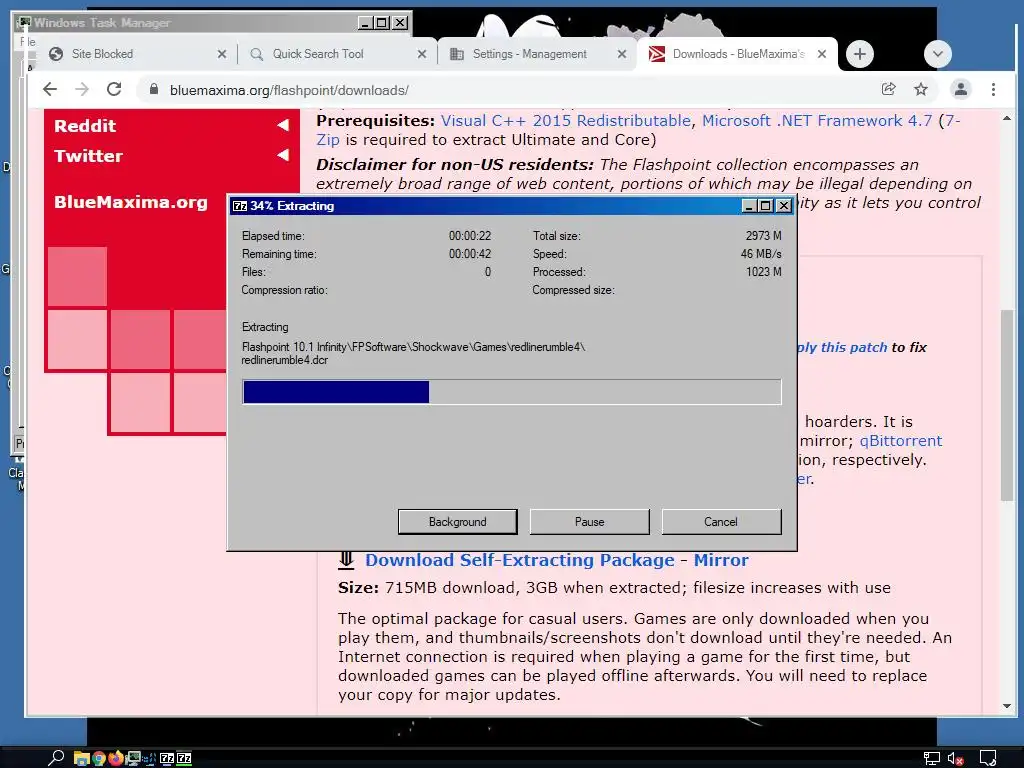Open the browser profile menu
Image resolution: width=1024 pixels, height=768 pixels.
click(x=960, y=89)
